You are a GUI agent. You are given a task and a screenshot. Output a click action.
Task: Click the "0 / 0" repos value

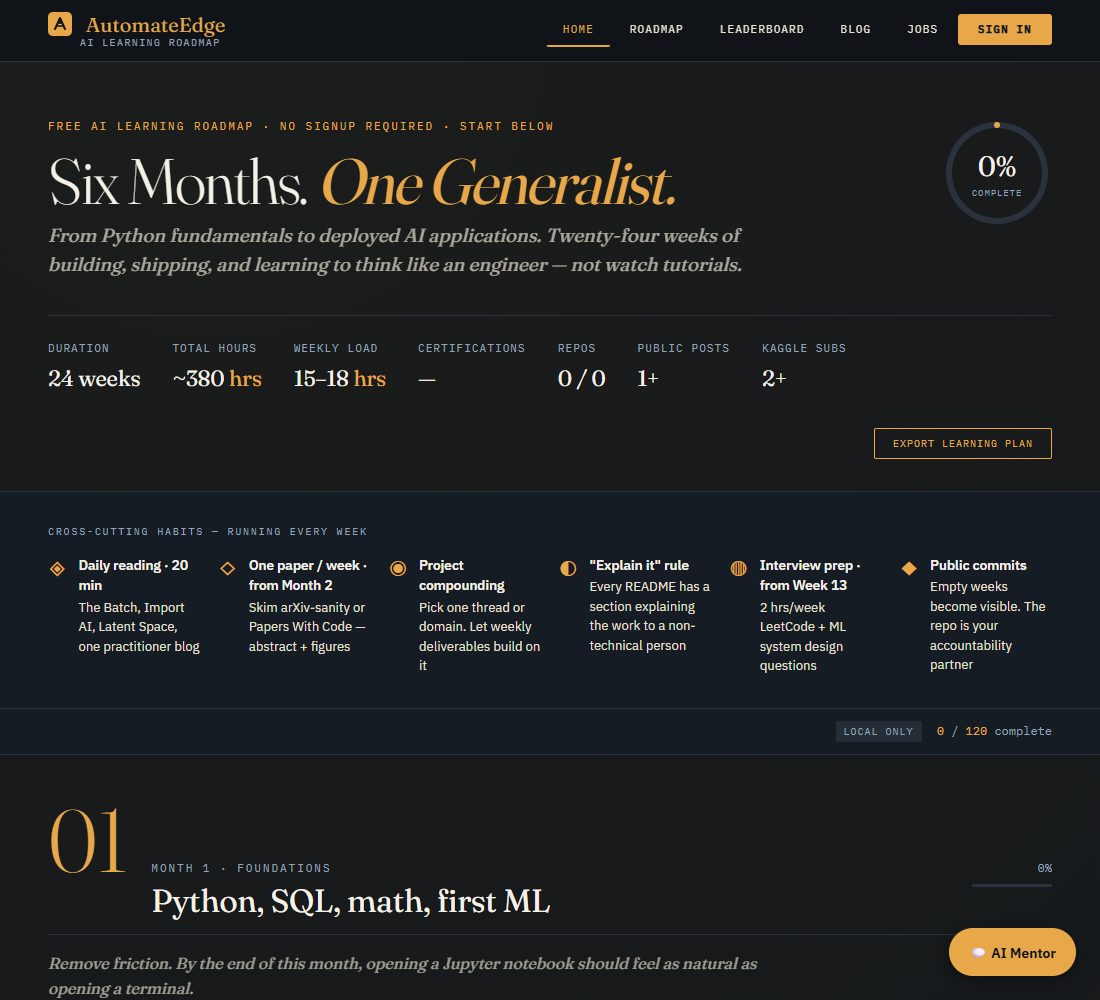coord(582,379)
